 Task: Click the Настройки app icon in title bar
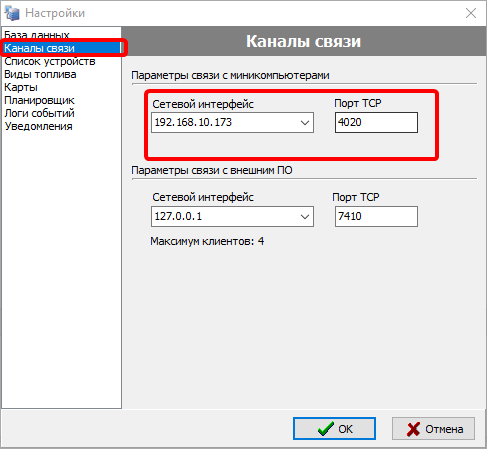click(12, 13)
